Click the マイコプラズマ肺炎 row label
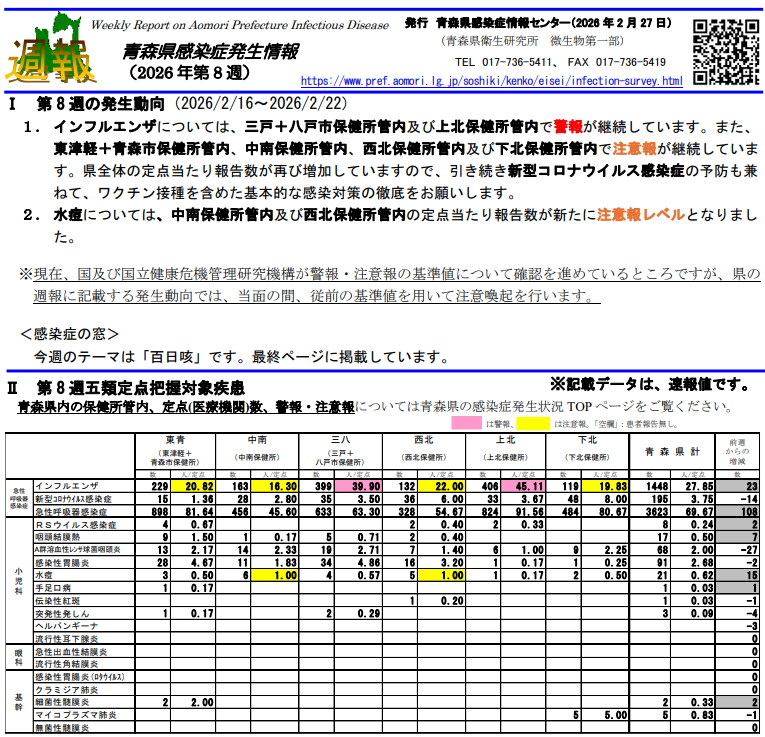The width and height of the screenshot is (765, 737). tap(75, 715)
